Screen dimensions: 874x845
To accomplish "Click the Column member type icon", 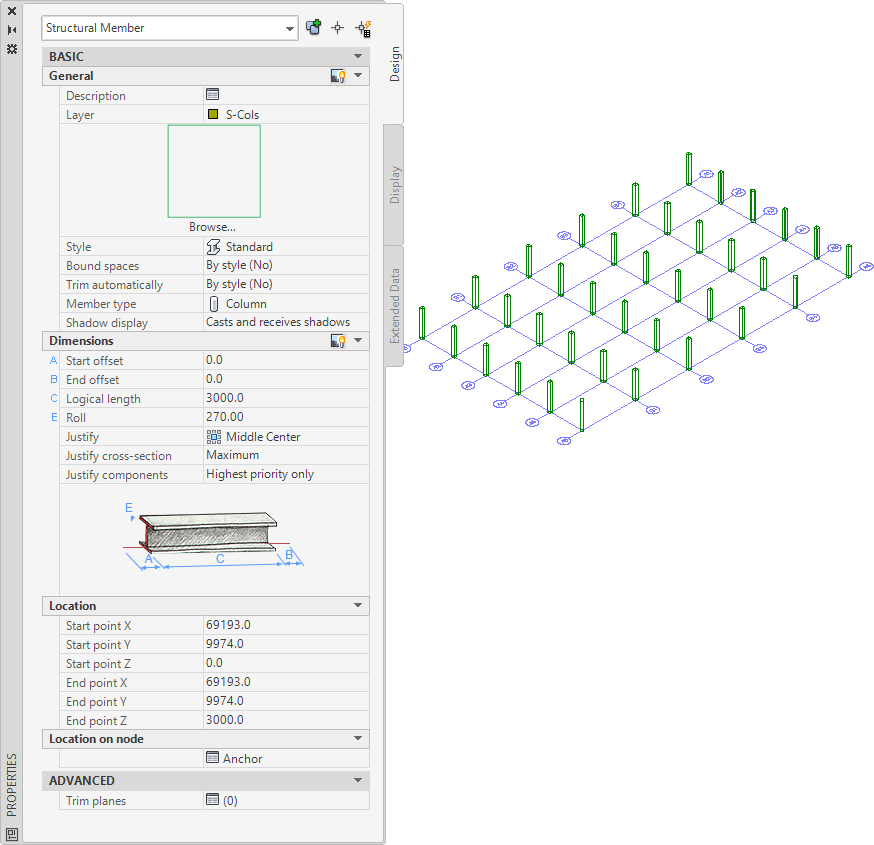I will [x=213, y=304].
